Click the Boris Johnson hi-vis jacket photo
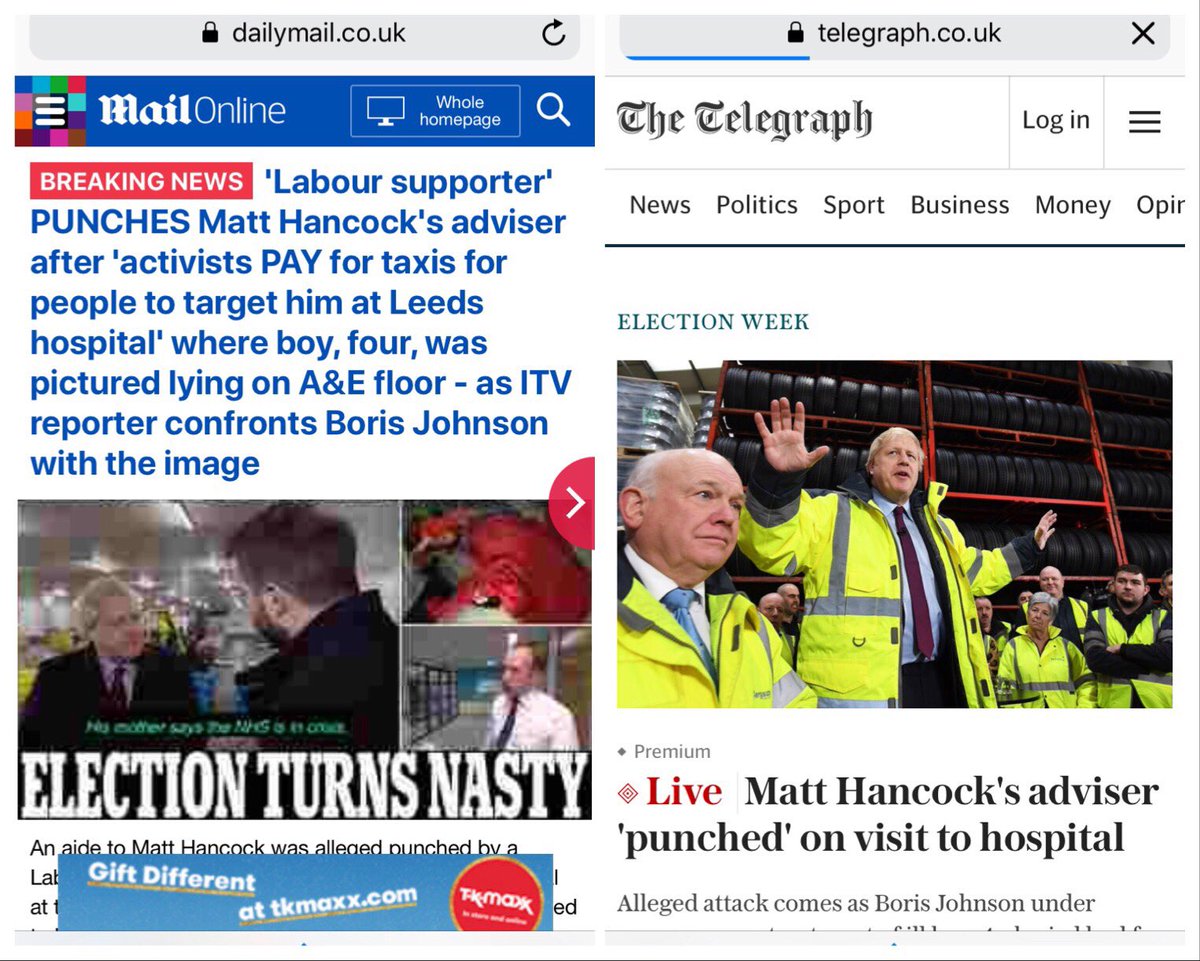This screenshot has width=1200, height=961. click(894, 534)
